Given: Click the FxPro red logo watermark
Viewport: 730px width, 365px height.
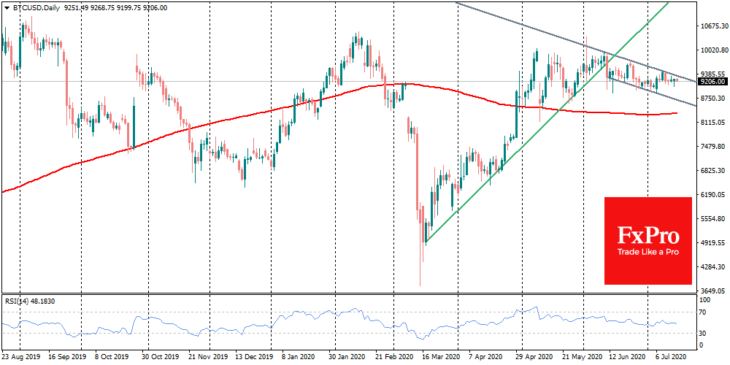Looking at the screenshot, I should 648,241.
